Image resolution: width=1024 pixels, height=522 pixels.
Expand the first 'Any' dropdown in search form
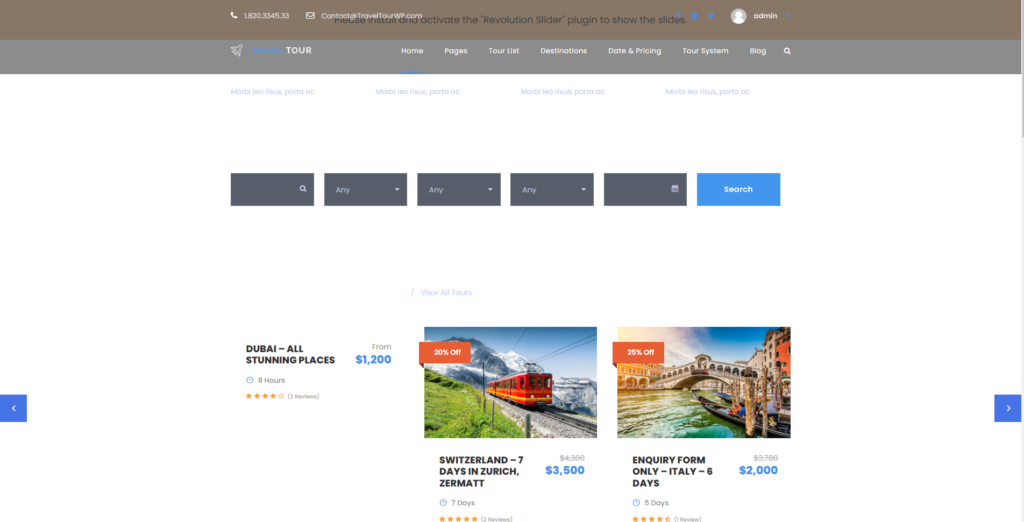pyautogui.click(x=365, y=189)
